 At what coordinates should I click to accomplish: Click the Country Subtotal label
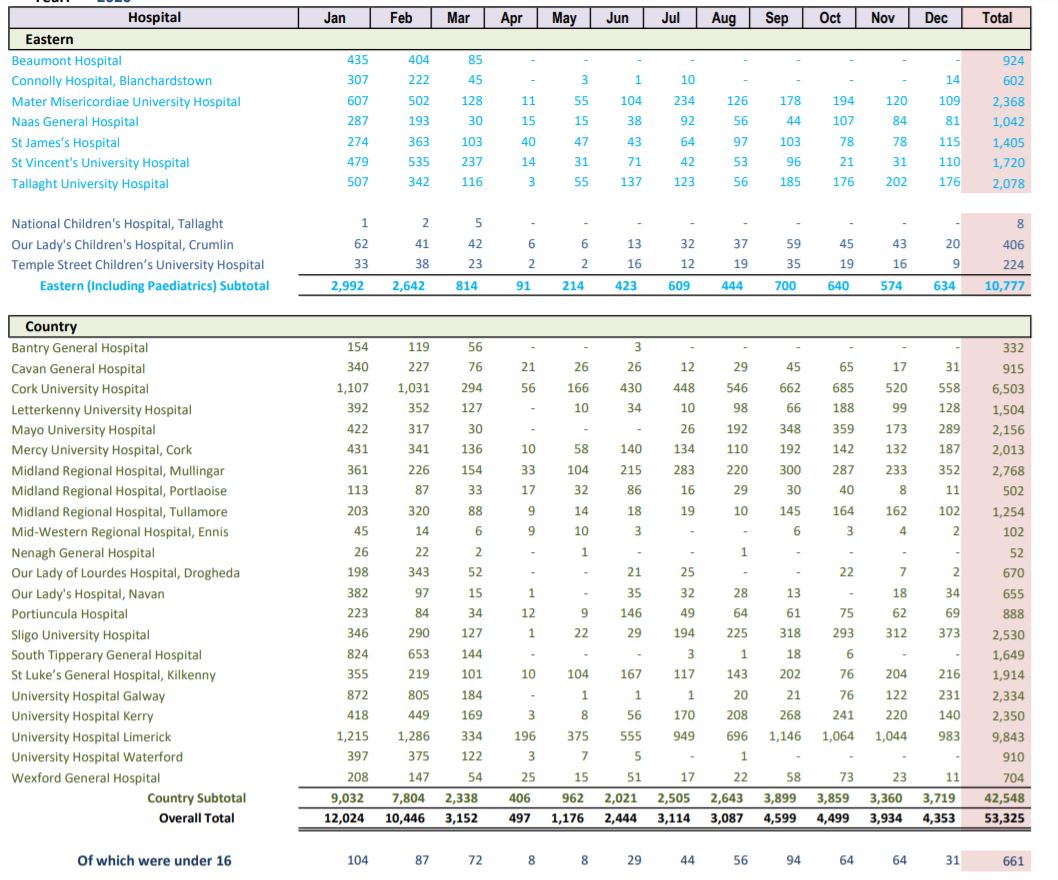click(196, 798)
